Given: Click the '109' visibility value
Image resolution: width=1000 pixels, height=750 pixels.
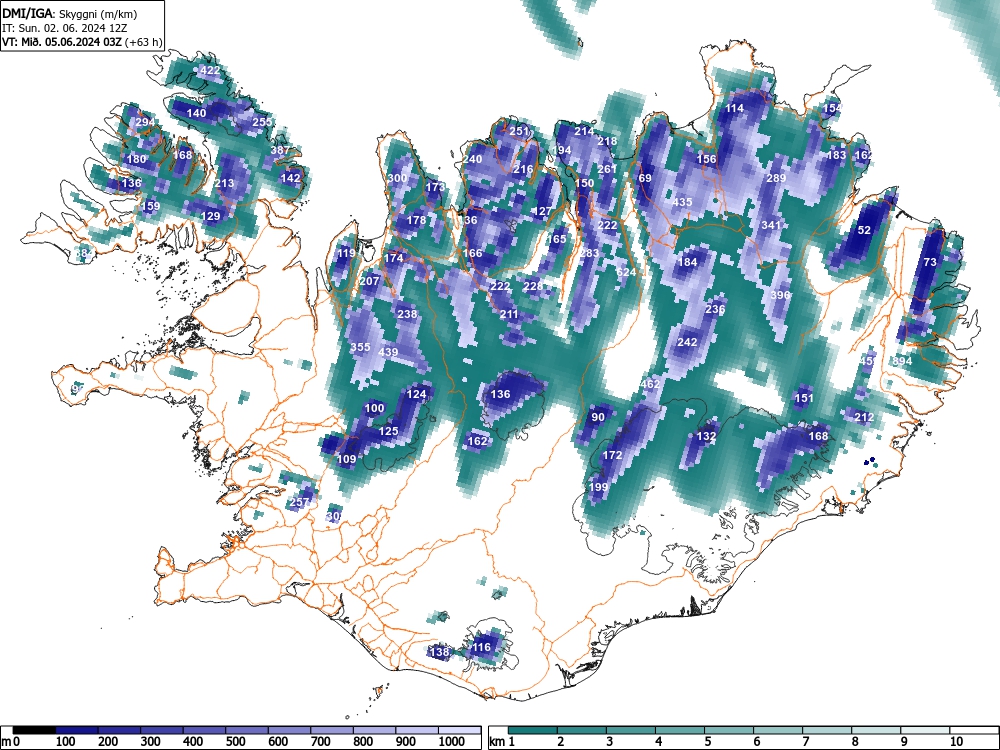Looking at the screenshot, I should coord(346,459).
